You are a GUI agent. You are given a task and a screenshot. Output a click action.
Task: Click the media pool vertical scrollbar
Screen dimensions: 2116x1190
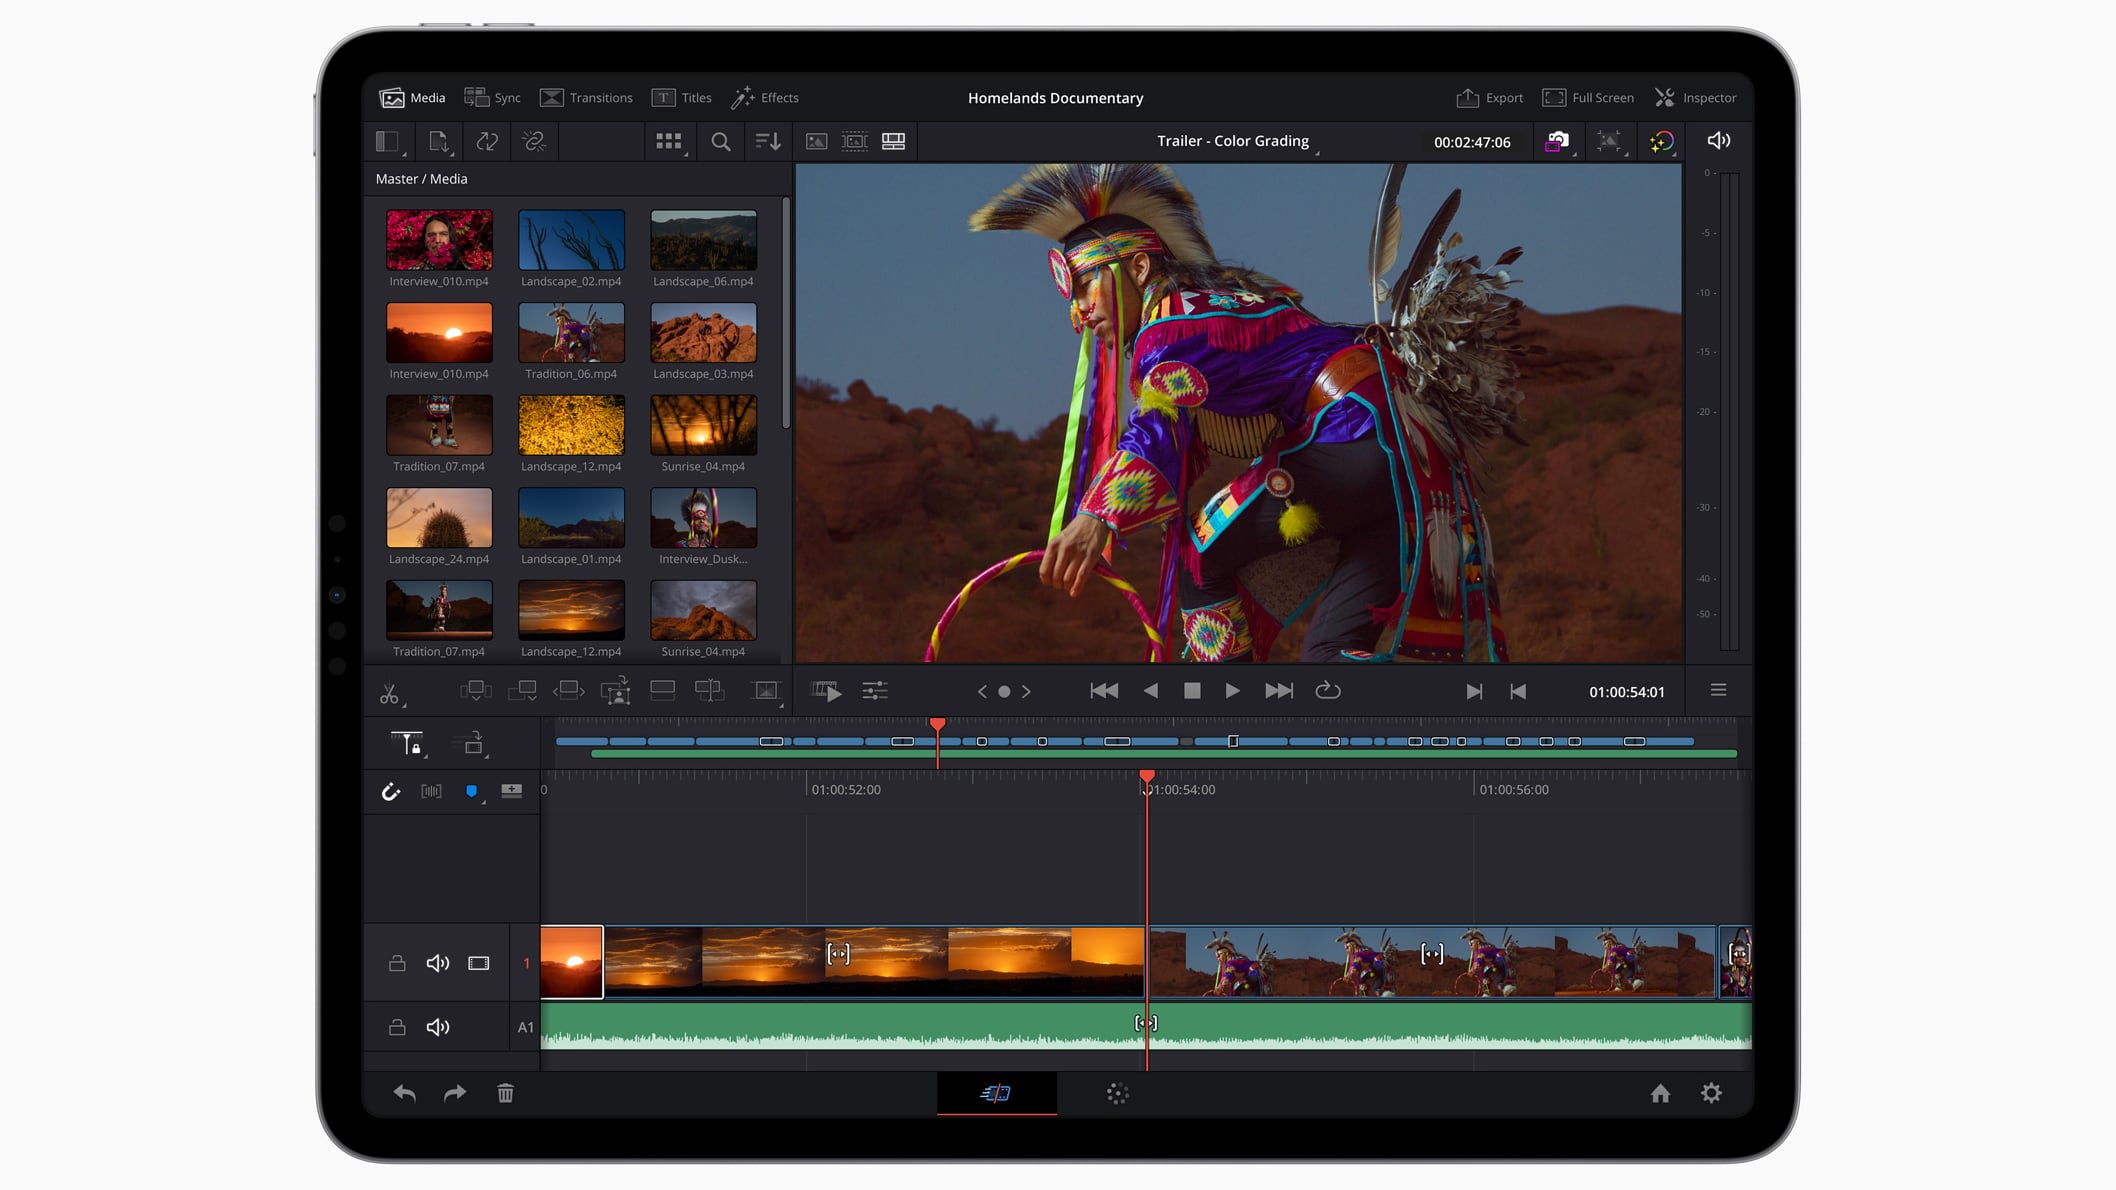[x=786, y=315]
